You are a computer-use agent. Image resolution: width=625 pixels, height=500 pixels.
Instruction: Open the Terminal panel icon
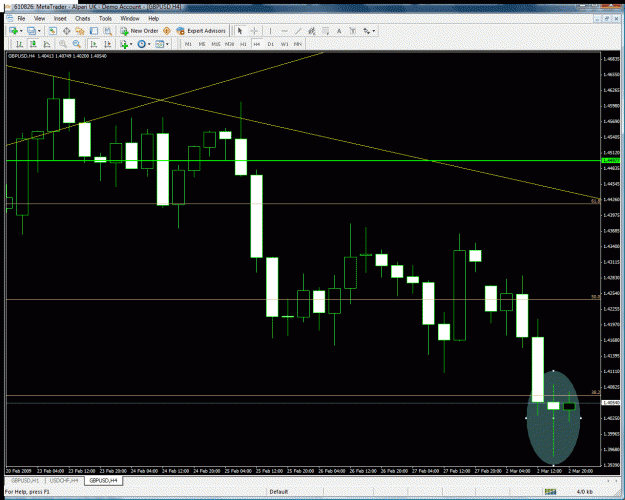point(94,31)
